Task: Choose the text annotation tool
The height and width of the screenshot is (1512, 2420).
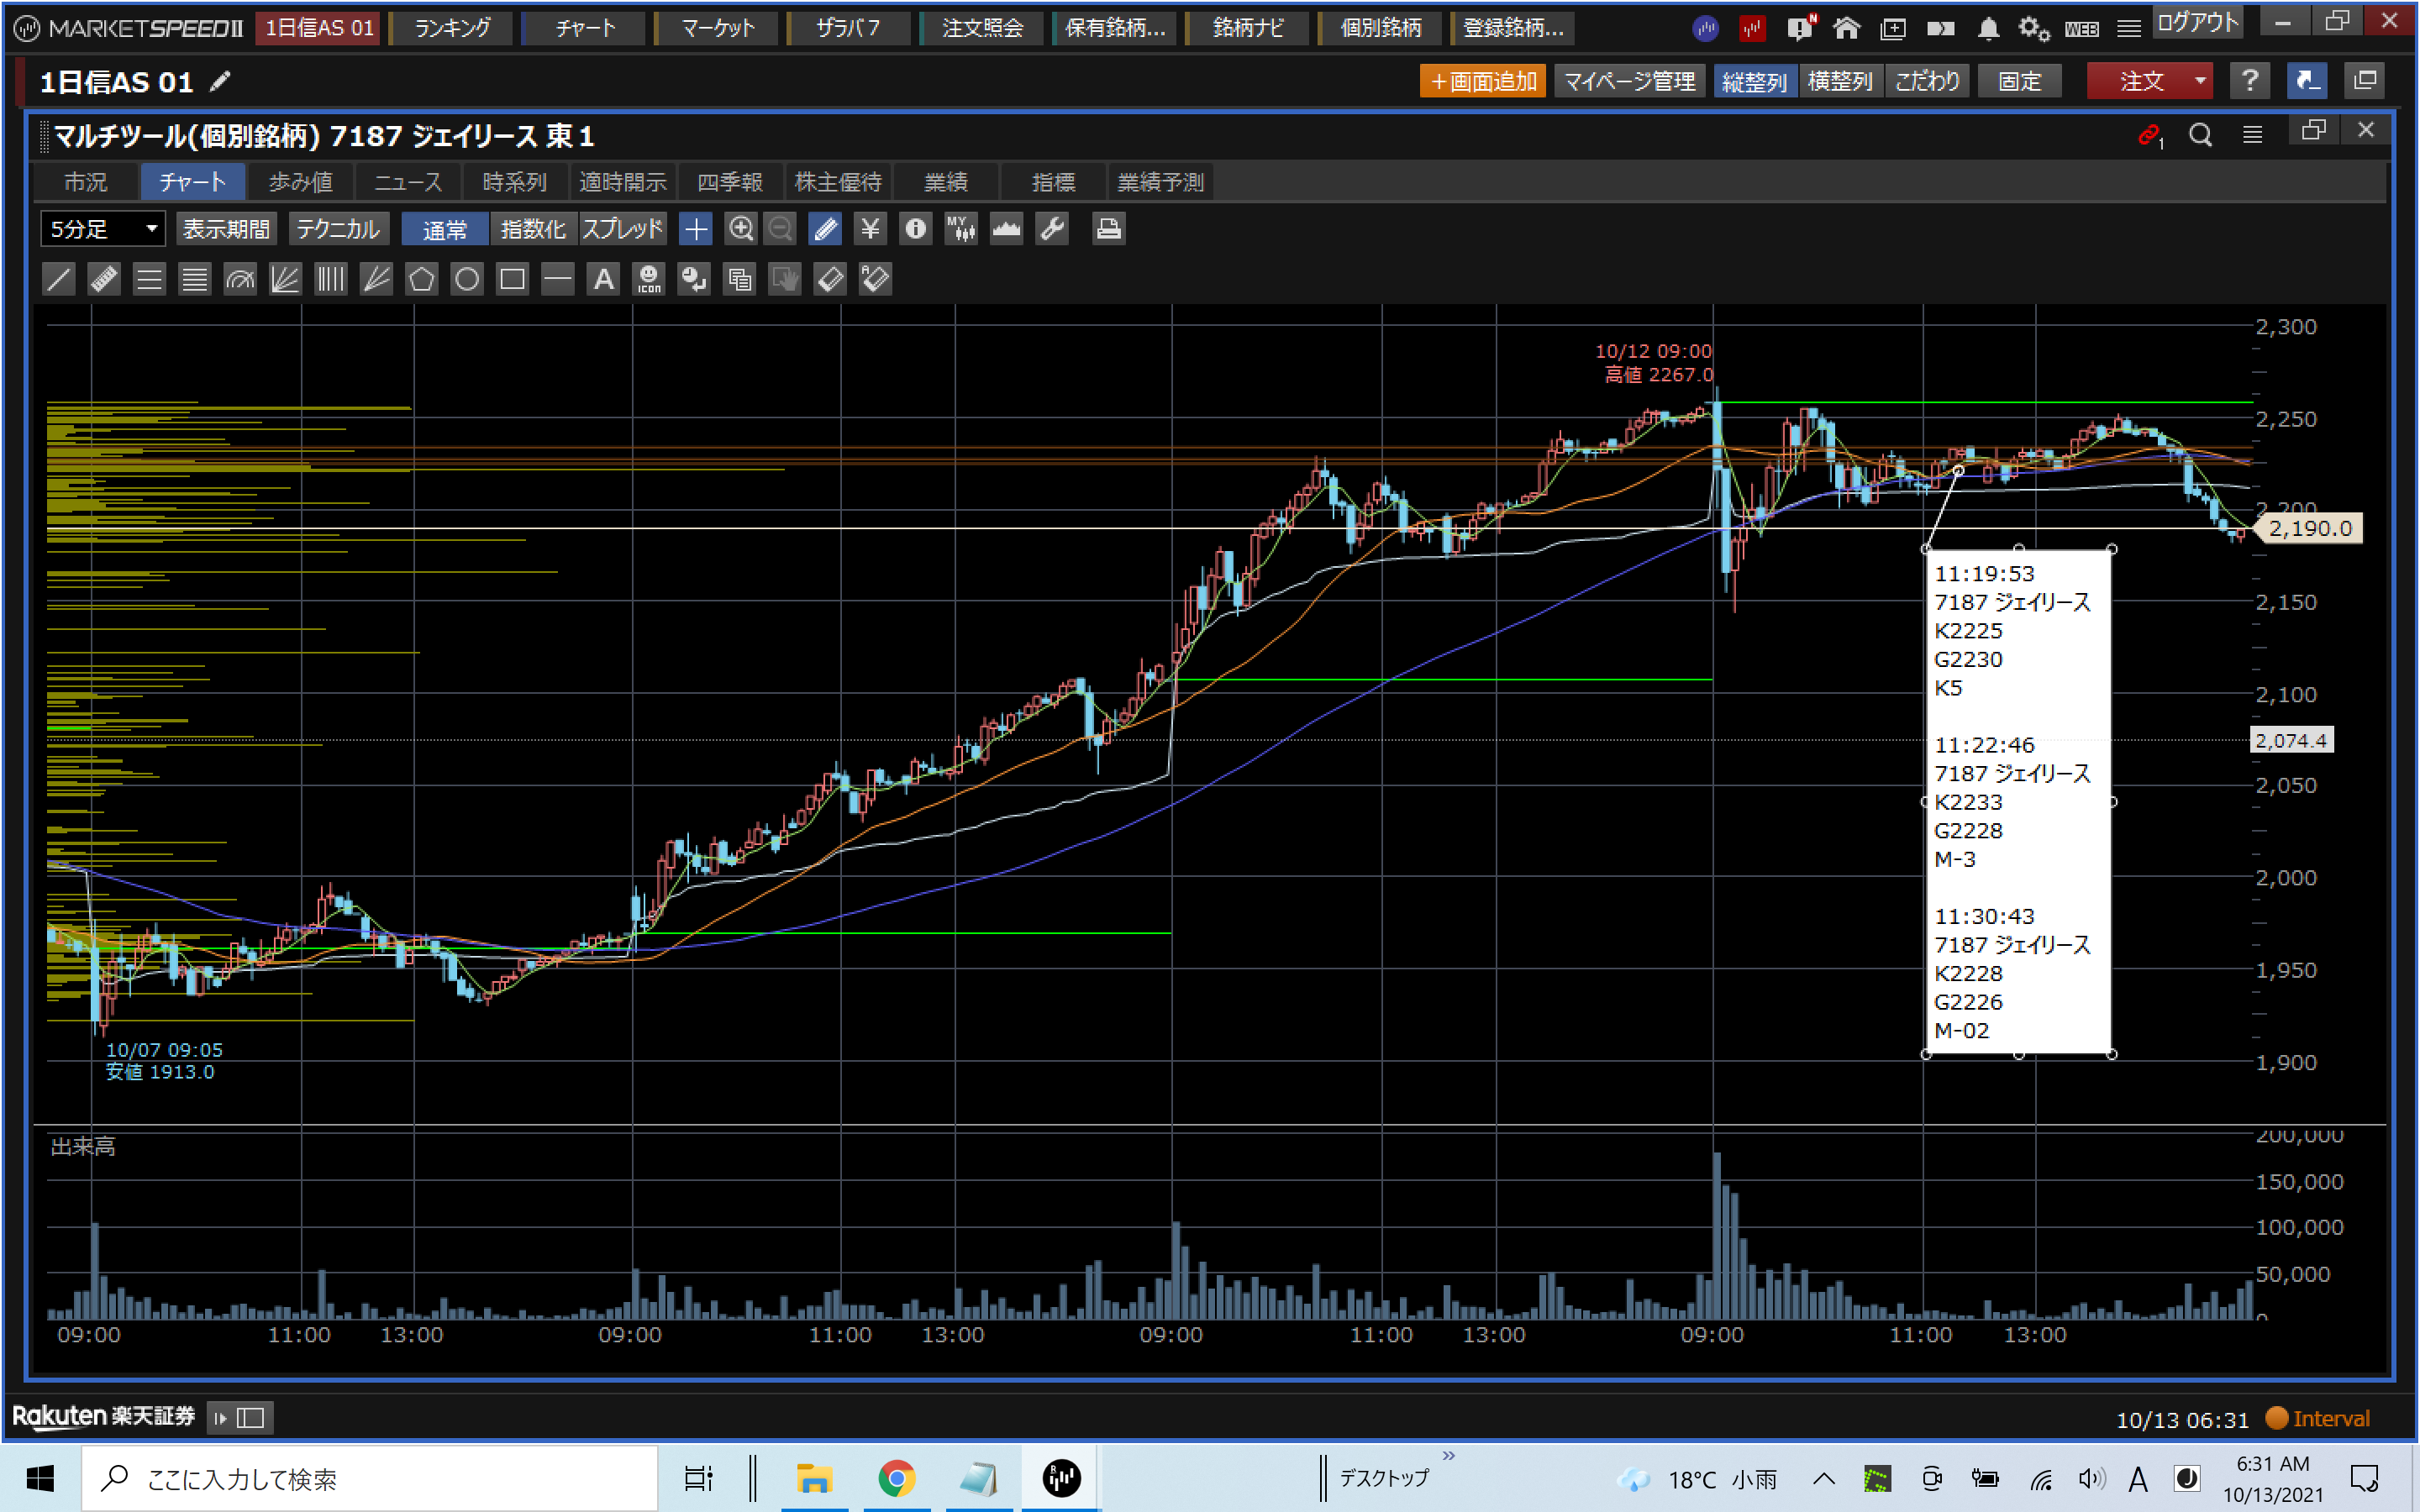Action: coord(603,279)
